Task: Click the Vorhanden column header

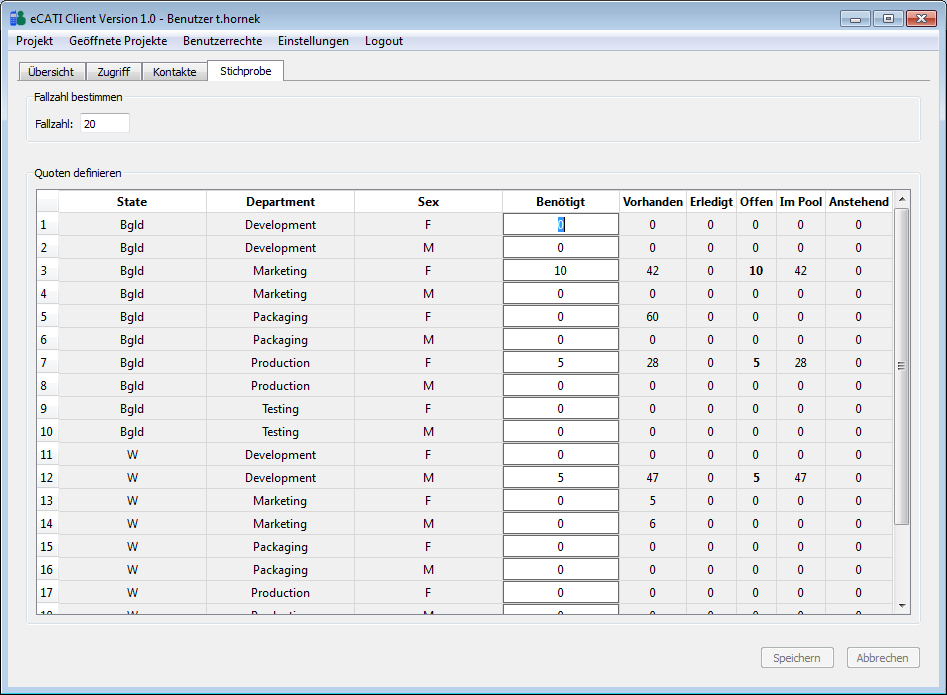Action: [653, 202]
